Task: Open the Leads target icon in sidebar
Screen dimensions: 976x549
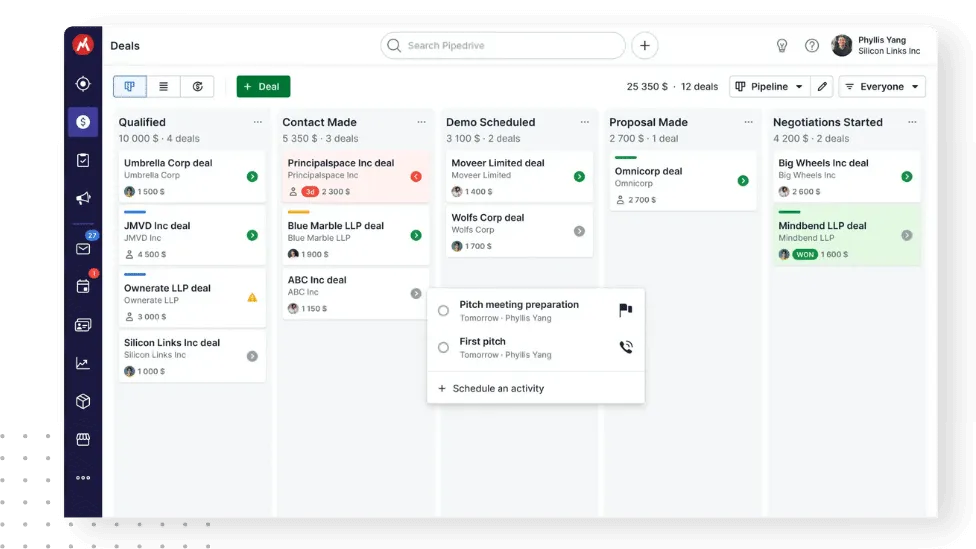Action: click(83, 83)
